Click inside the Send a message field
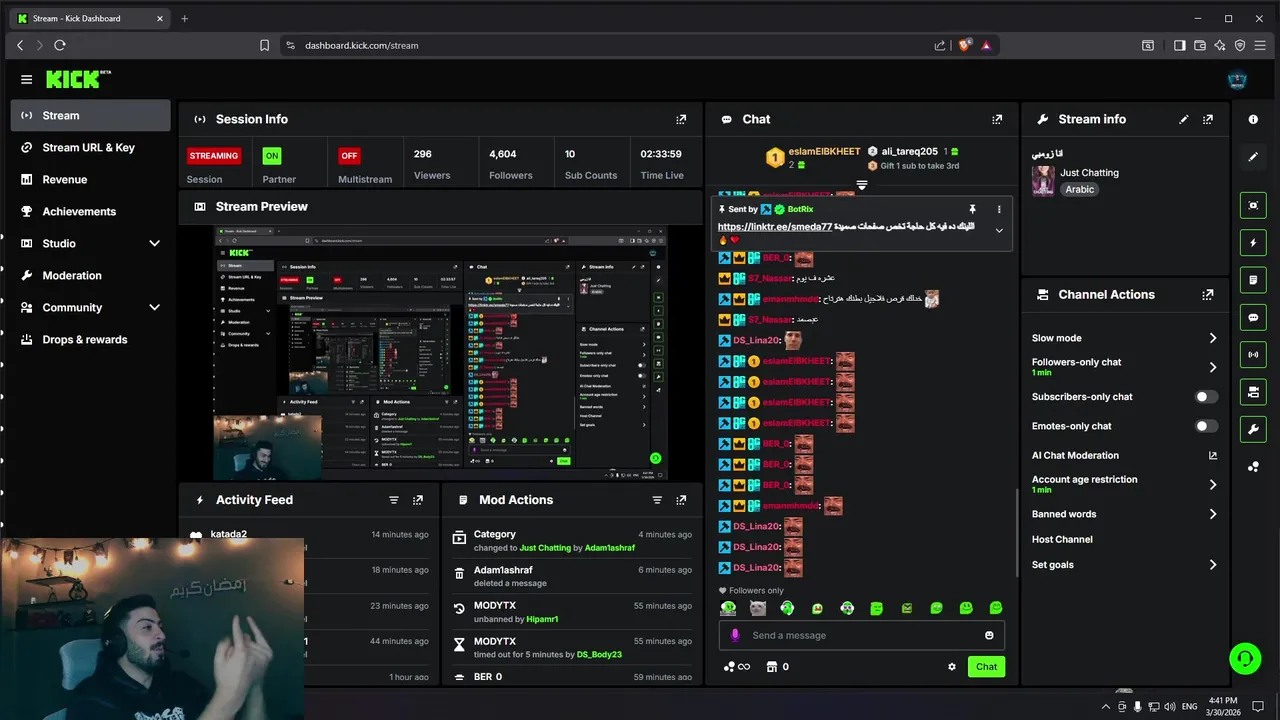The width and height of the screenshot is (1280, 720). [861, 636]
